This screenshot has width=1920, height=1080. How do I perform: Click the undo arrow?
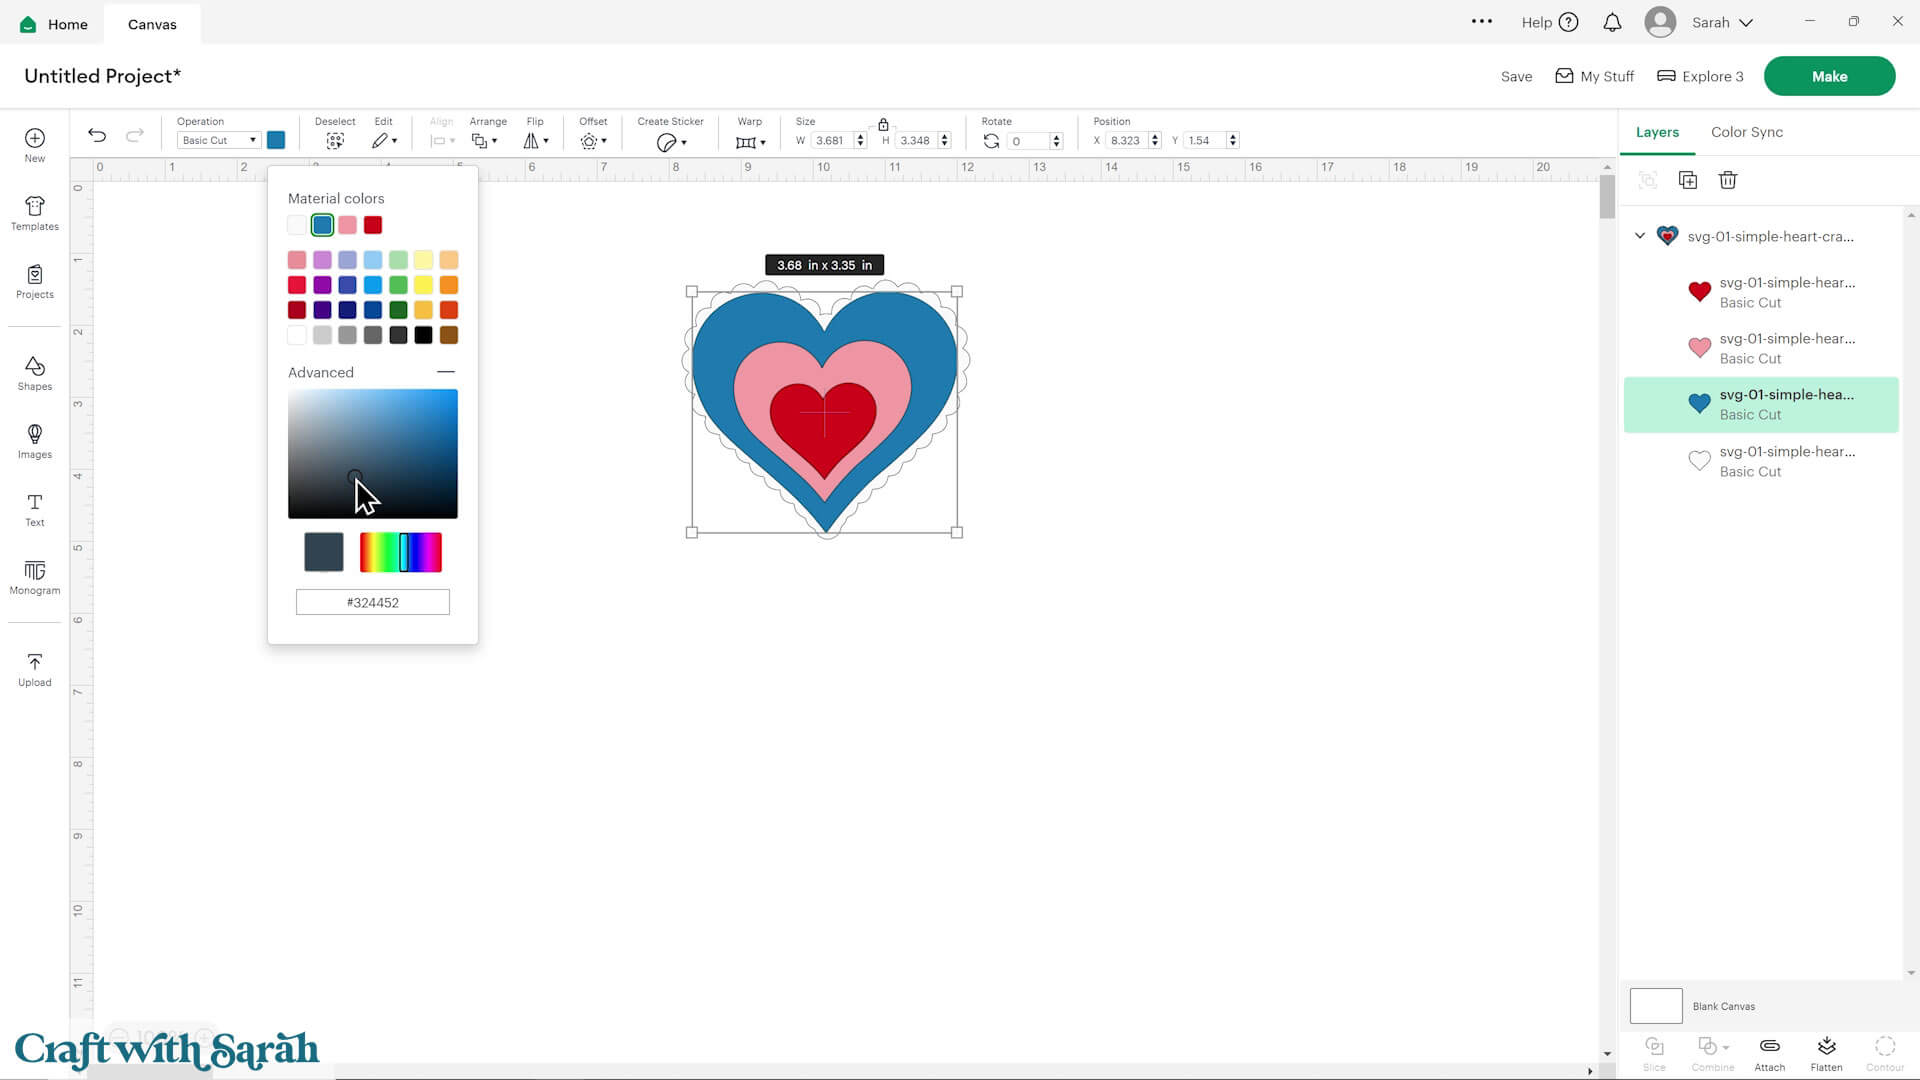point(97,135)
